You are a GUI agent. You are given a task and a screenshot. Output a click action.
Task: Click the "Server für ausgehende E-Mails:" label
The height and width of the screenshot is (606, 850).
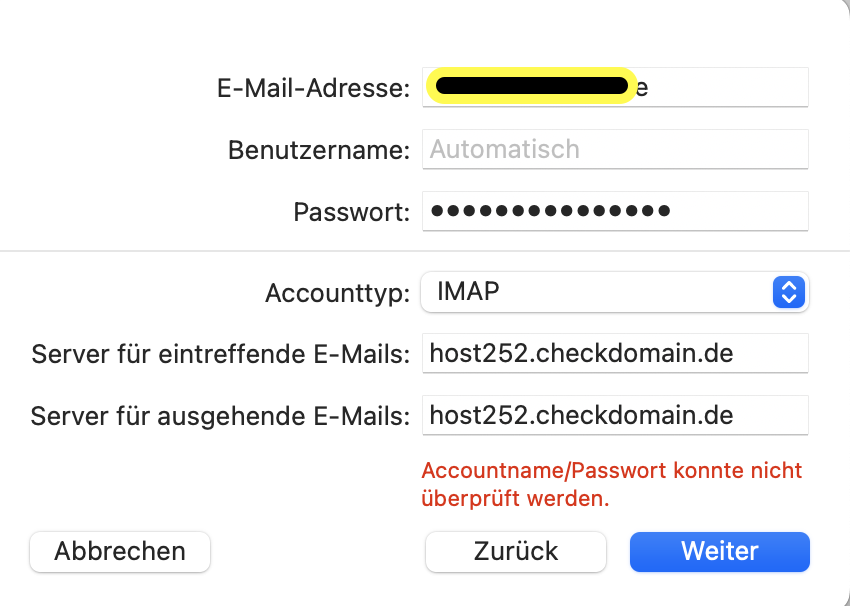(x=220, y=416)
